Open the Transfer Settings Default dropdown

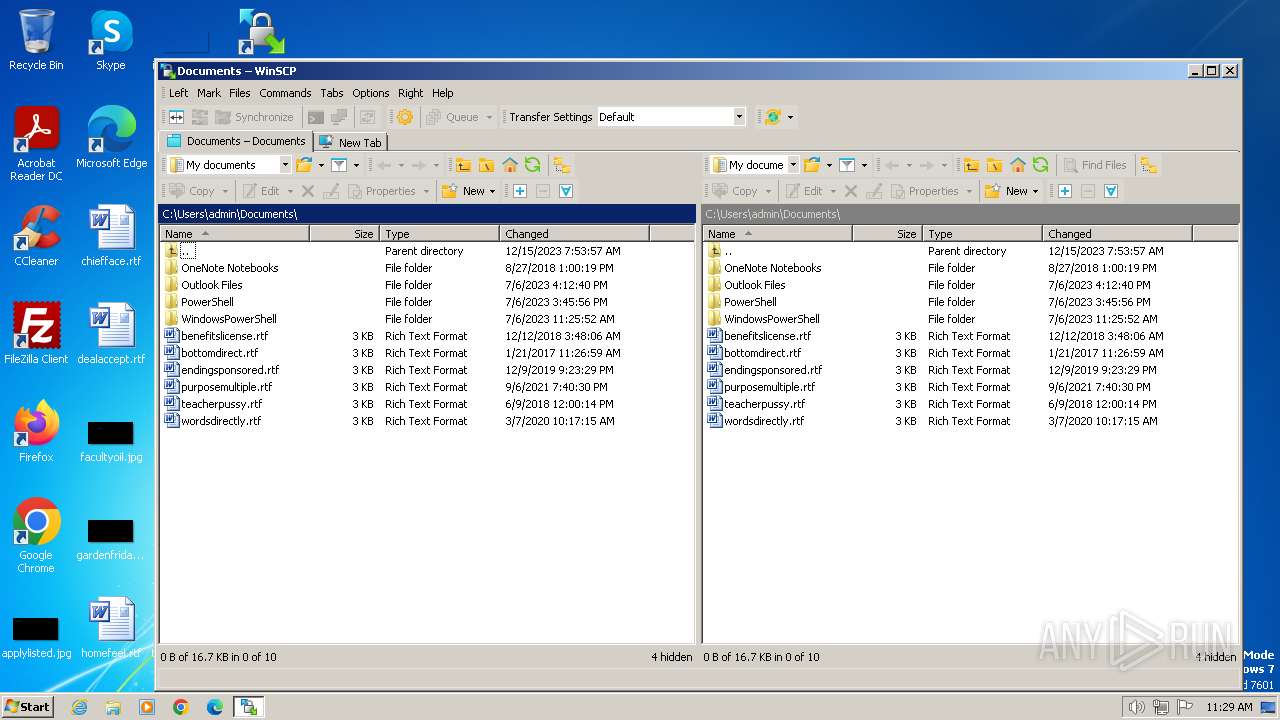point(739,117)
